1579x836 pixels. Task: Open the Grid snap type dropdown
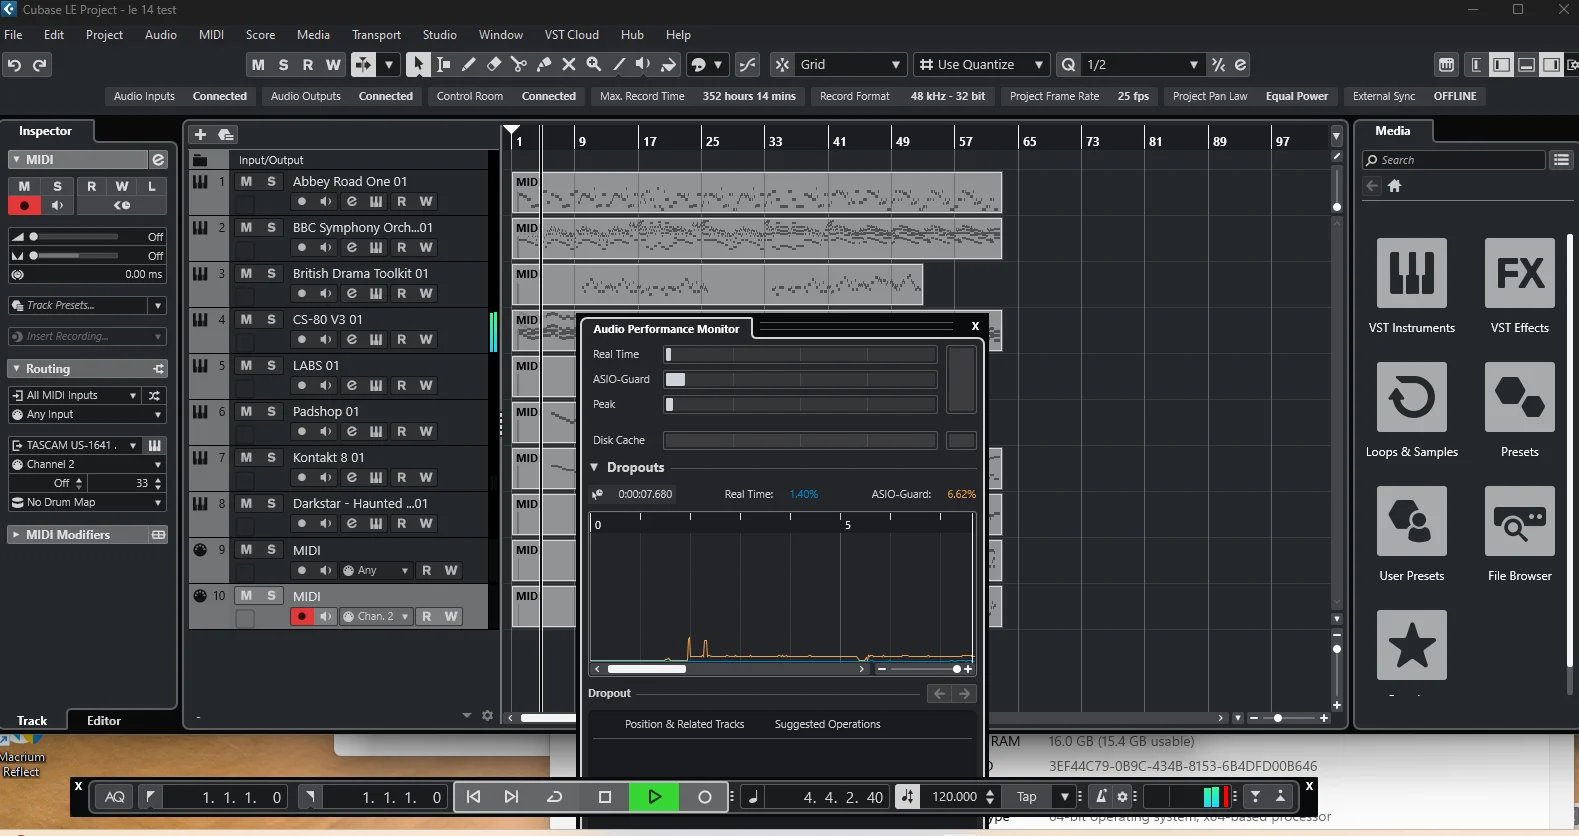pos(850,65)
